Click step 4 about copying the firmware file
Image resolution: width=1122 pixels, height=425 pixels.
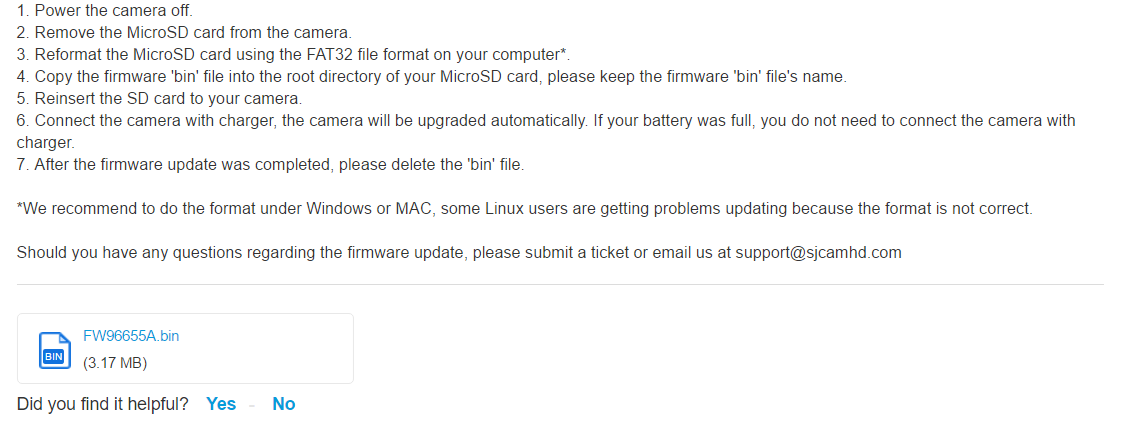[430, 76]
